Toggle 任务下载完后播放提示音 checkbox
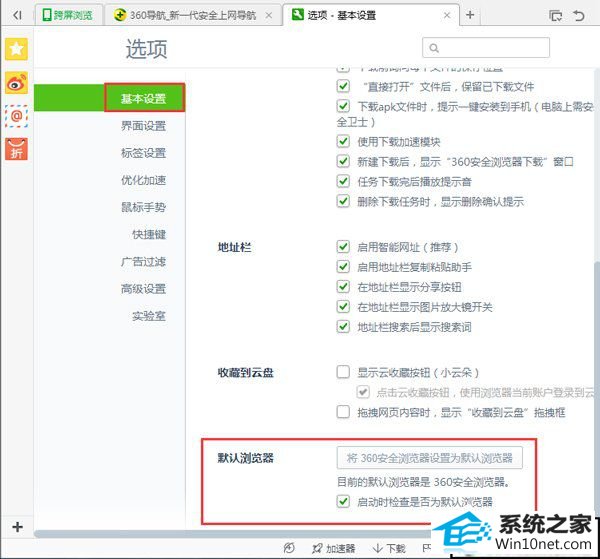Viewport: 600px width, 559px height. point(343,181)
